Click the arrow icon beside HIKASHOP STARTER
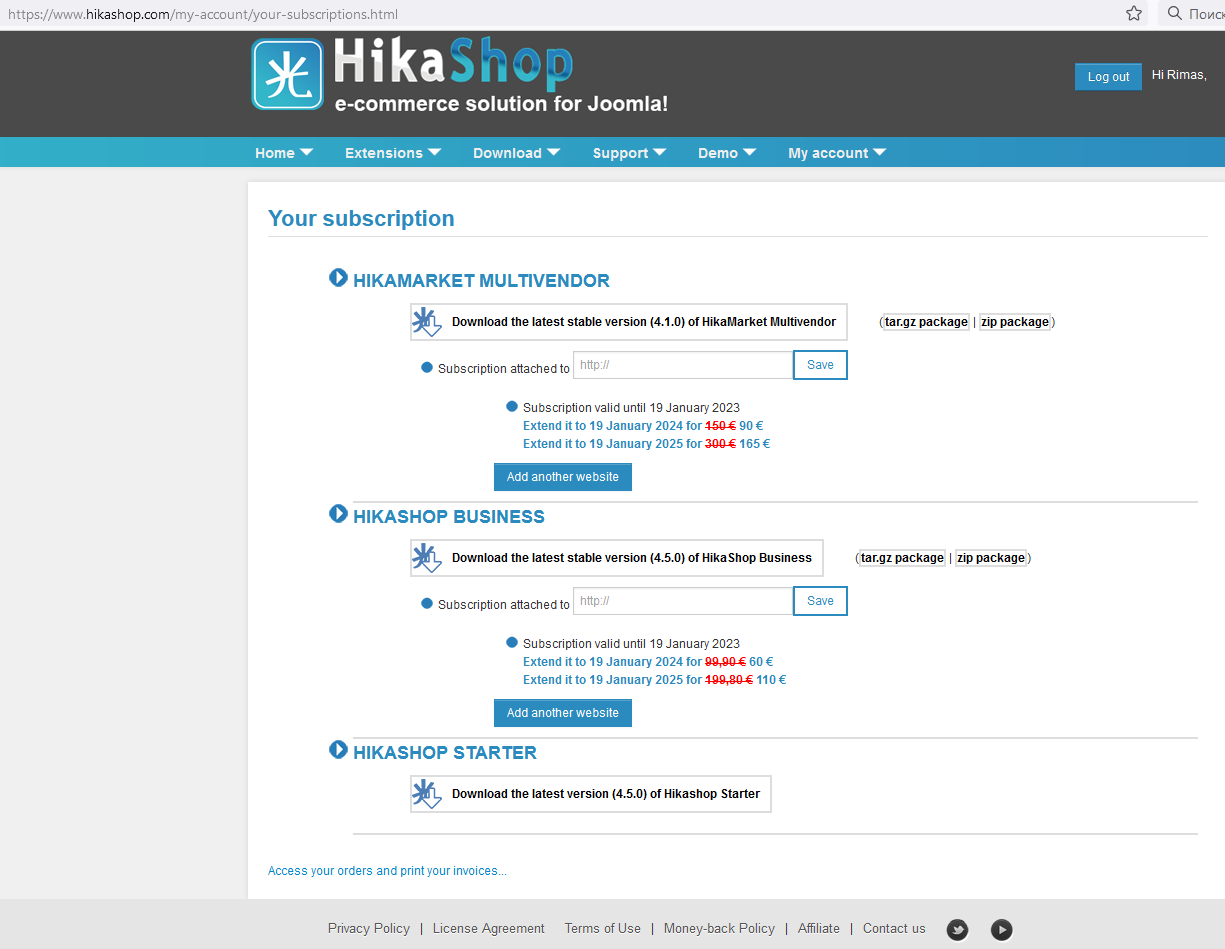 (338, 750)
